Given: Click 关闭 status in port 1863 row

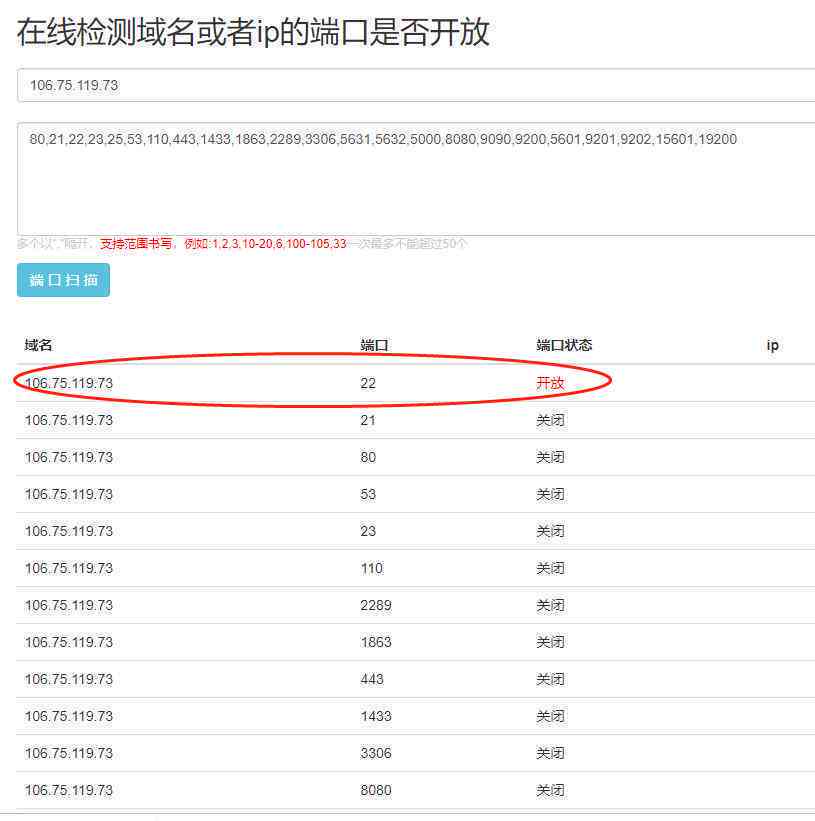Looking at the screenshot, I should [550, 642].
